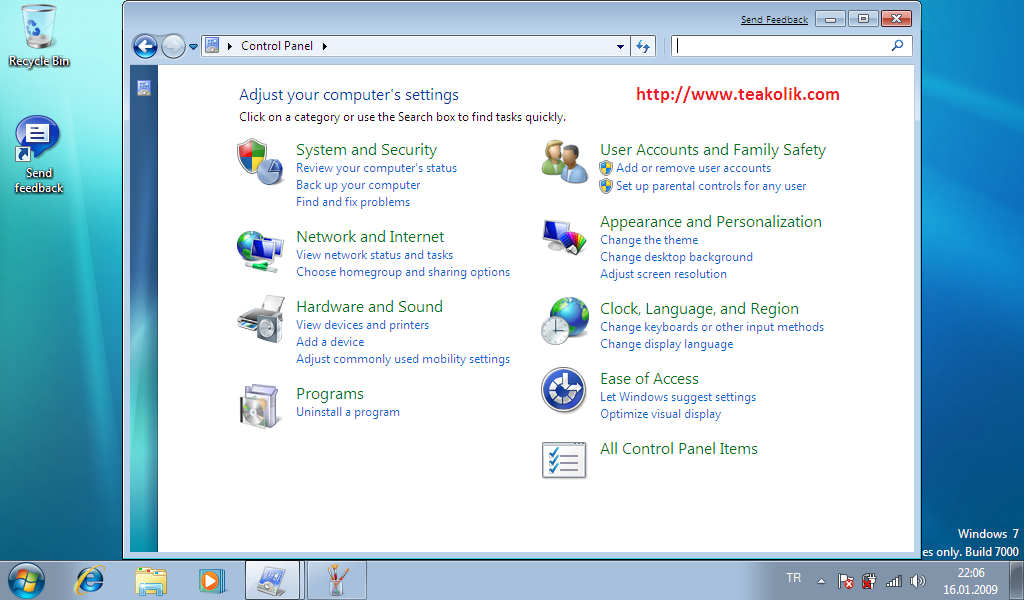Click the search magnifier icon
The width and height of the screenshot is (1024, 600).
pos(898,46)
